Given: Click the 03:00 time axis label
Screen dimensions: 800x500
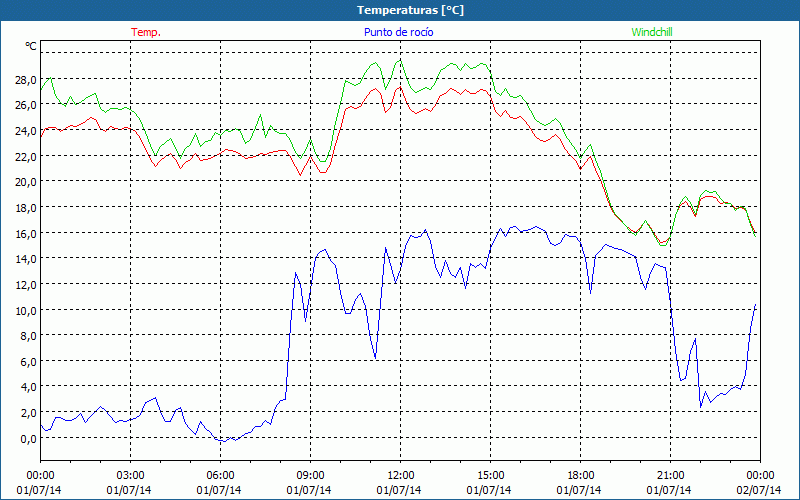Looking at the screenshot, I should point(130,476).
